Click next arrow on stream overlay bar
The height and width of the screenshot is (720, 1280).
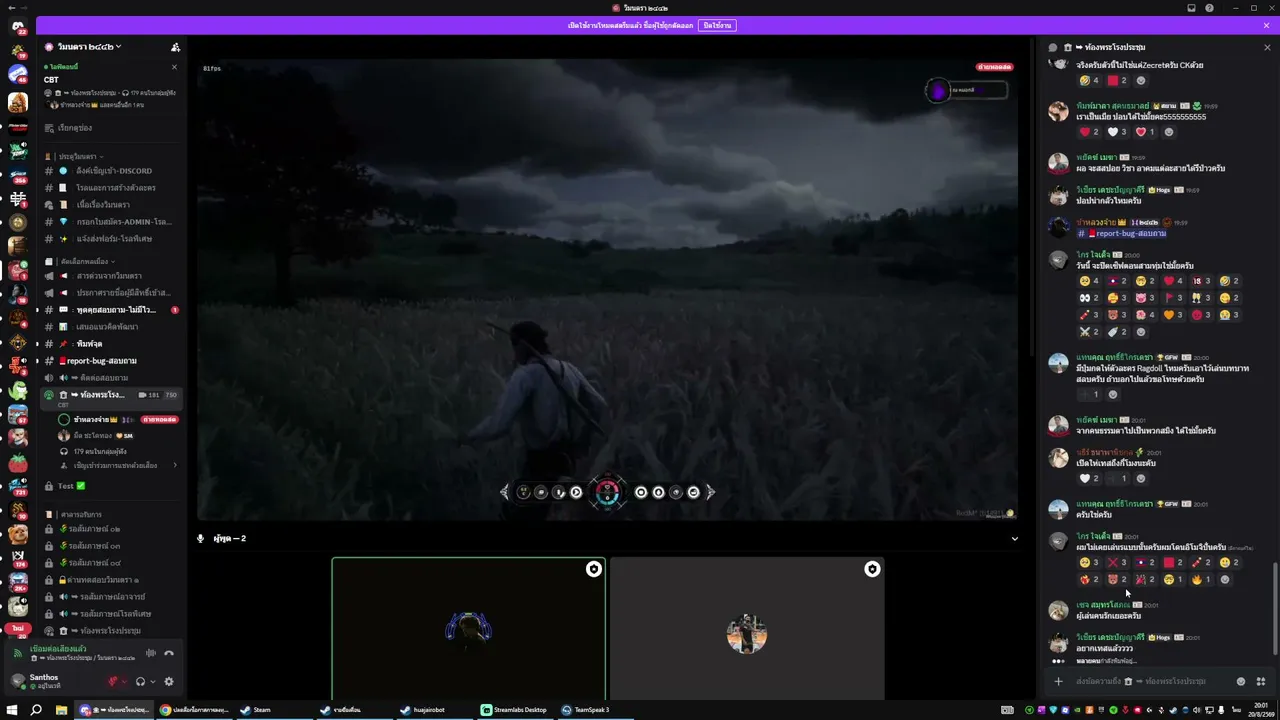pyautogui.click(x=710, y=492)
